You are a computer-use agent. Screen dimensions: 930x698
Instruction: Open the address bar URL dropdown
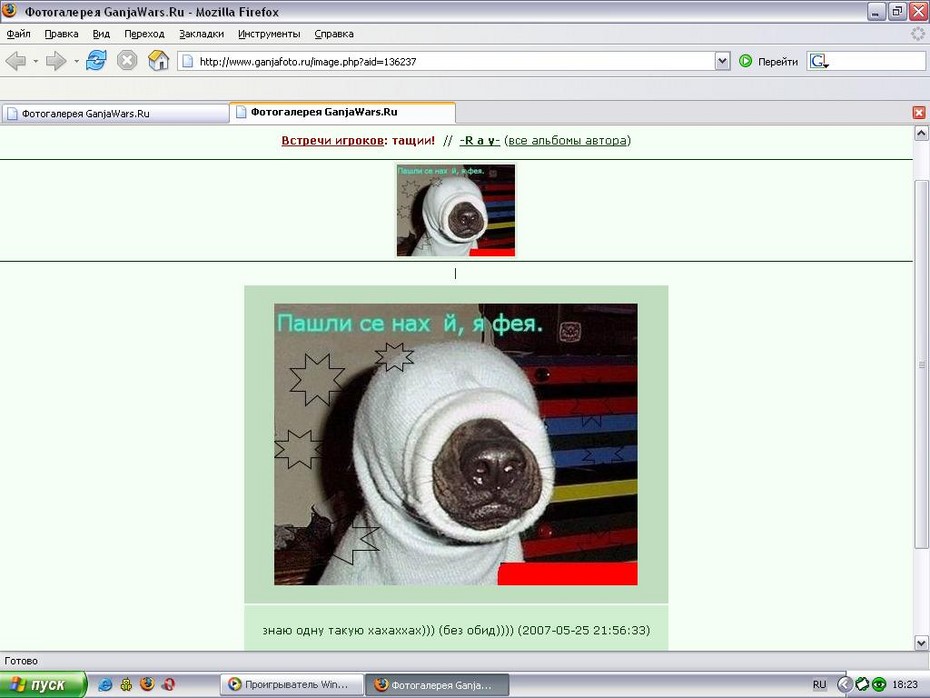722,61
